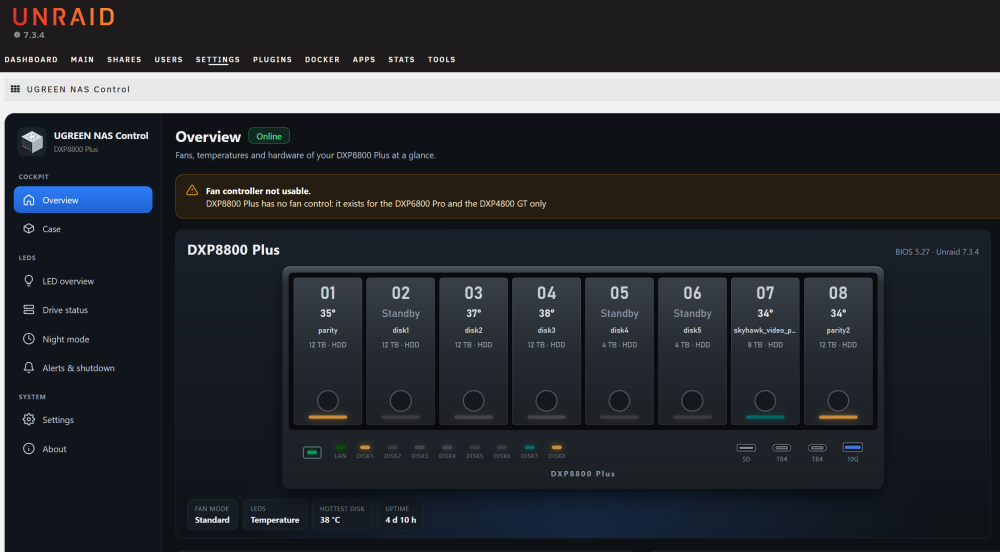Click the UGREEN NAS Control cube logo icon
This screenshot has height=552, width=1000.
click(31, 142)
